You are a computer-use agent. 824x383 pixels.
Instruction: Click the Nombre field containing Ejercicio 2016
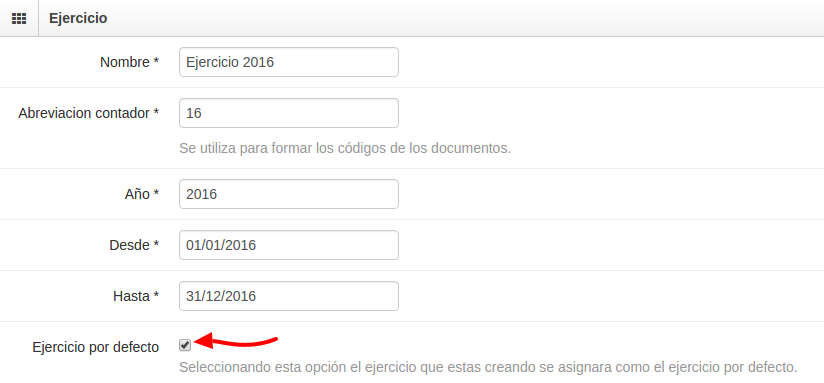[289, 62]
